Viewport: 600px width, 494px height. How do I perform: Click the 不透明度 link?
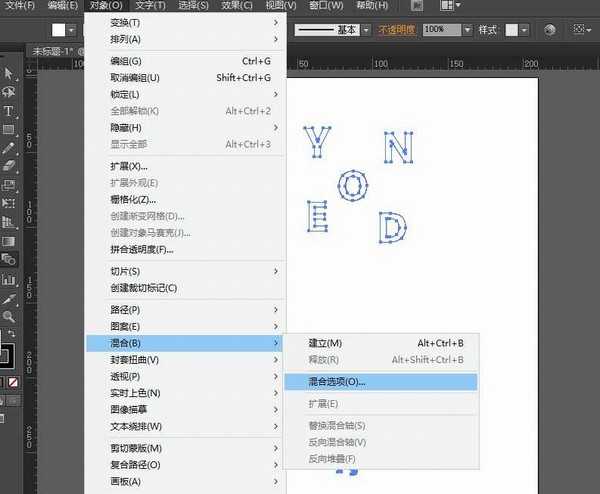coord(395,30)
